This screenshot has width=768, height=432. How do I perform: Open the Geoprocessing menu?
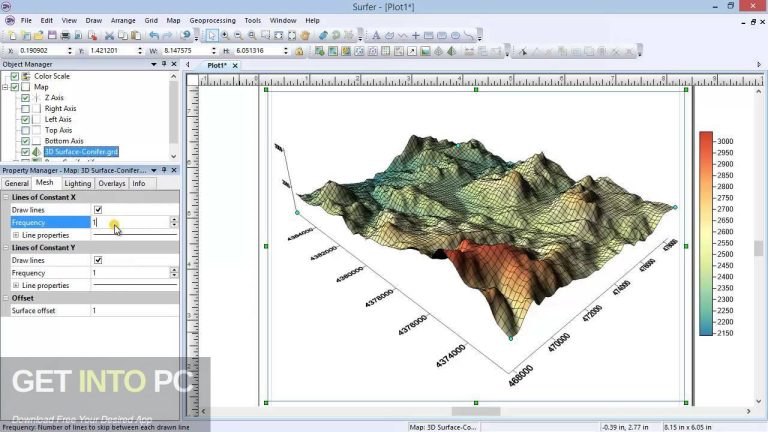pyautogui.click(x=213, y=20)
